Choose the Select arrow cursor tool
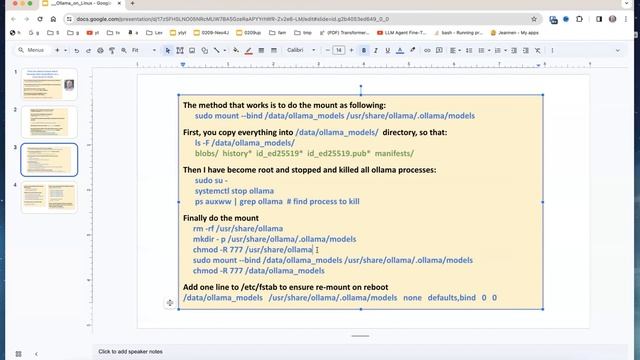Viewport: 640px width, 360px height. coord(168,51)
